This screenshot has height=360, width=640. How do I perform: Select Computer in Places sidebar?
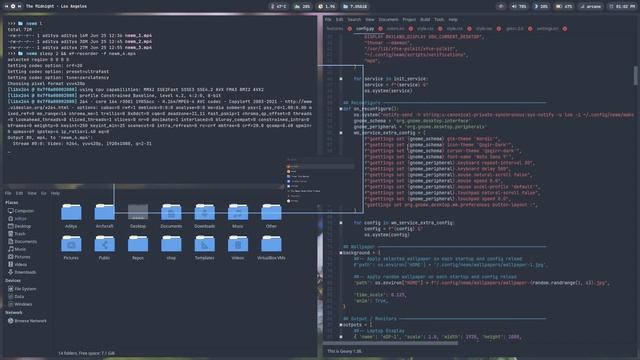click(x=21, y=211)
